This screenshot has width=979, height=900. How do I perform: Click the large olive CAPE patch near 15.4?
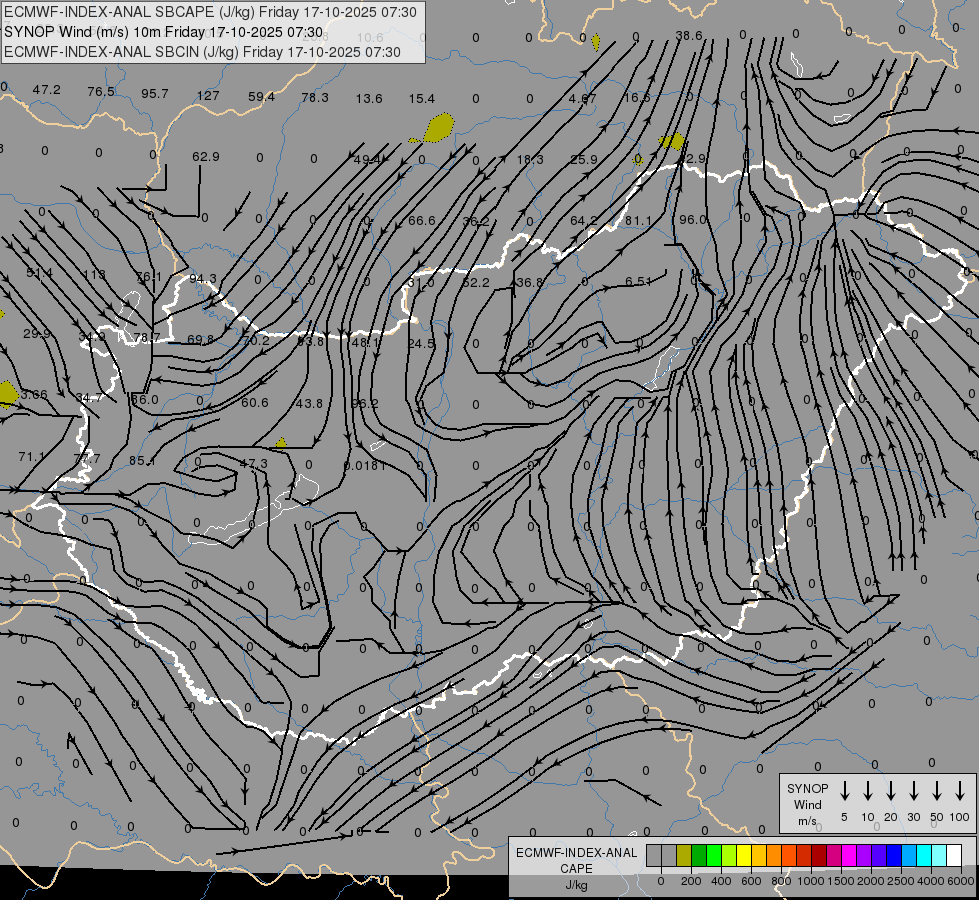point(438,127)
